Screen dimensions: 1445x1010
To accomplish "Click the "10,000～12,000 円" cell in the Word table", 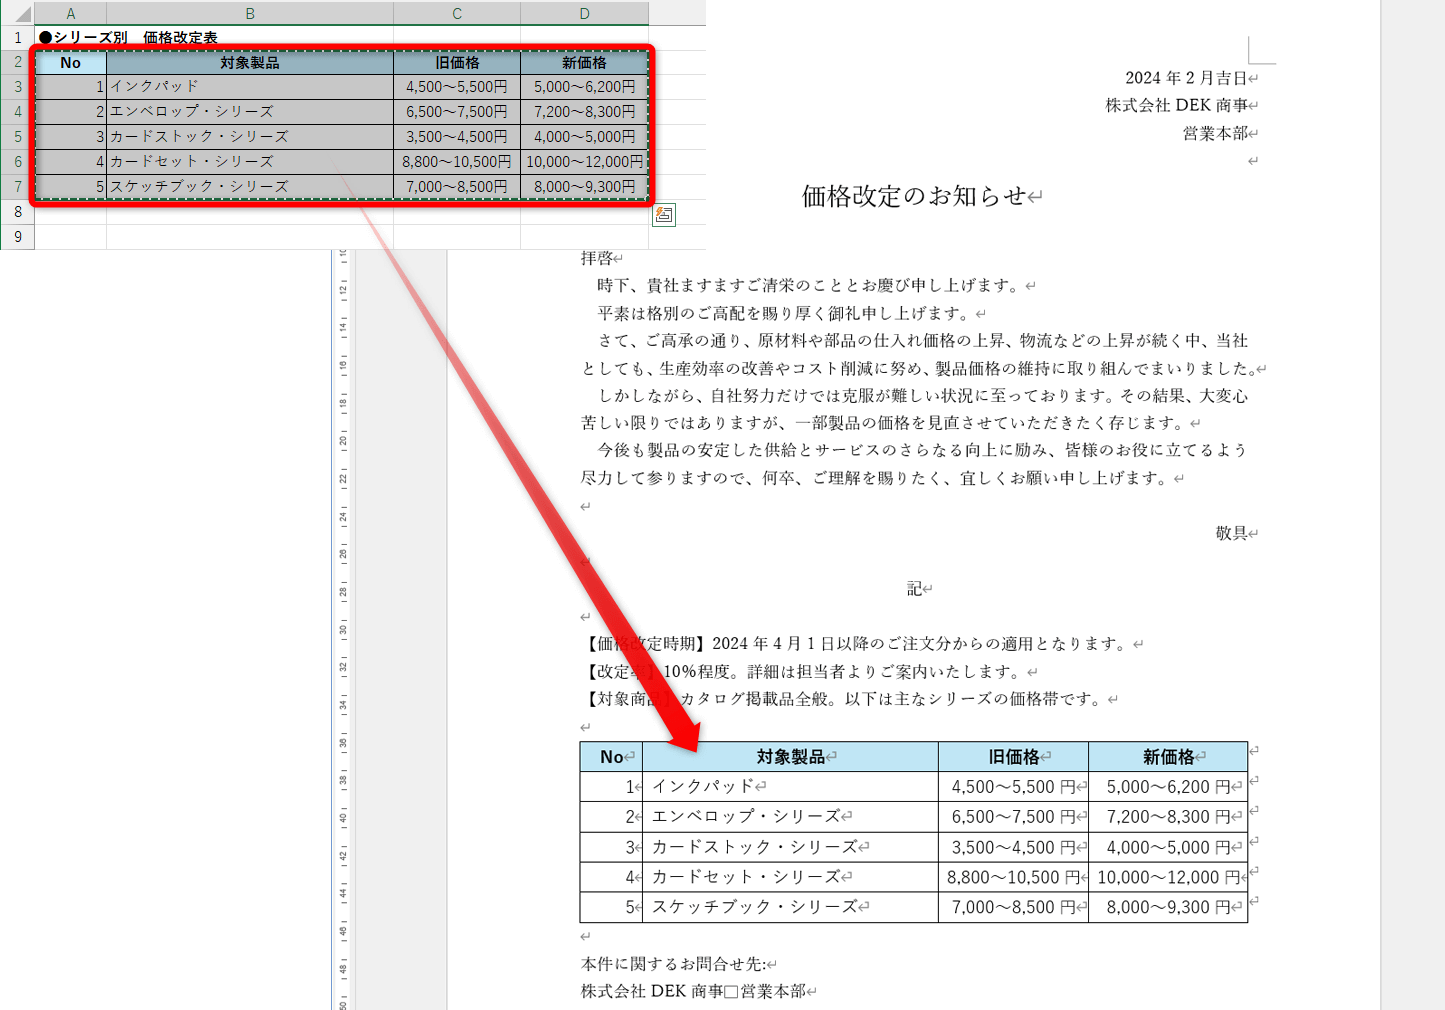I will (x=1168, y=877).
